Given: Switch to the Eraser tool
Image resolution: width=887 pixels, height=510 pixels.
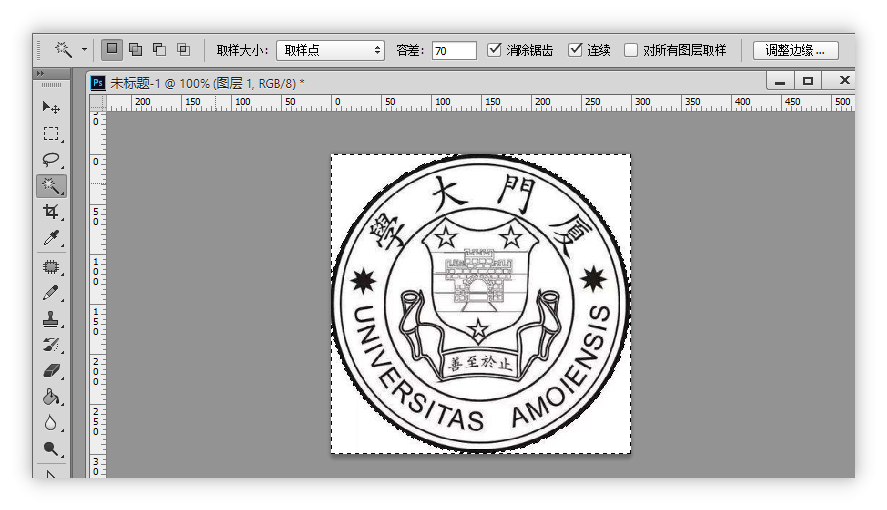Looking at the screenshot, I should coord(51,371).
